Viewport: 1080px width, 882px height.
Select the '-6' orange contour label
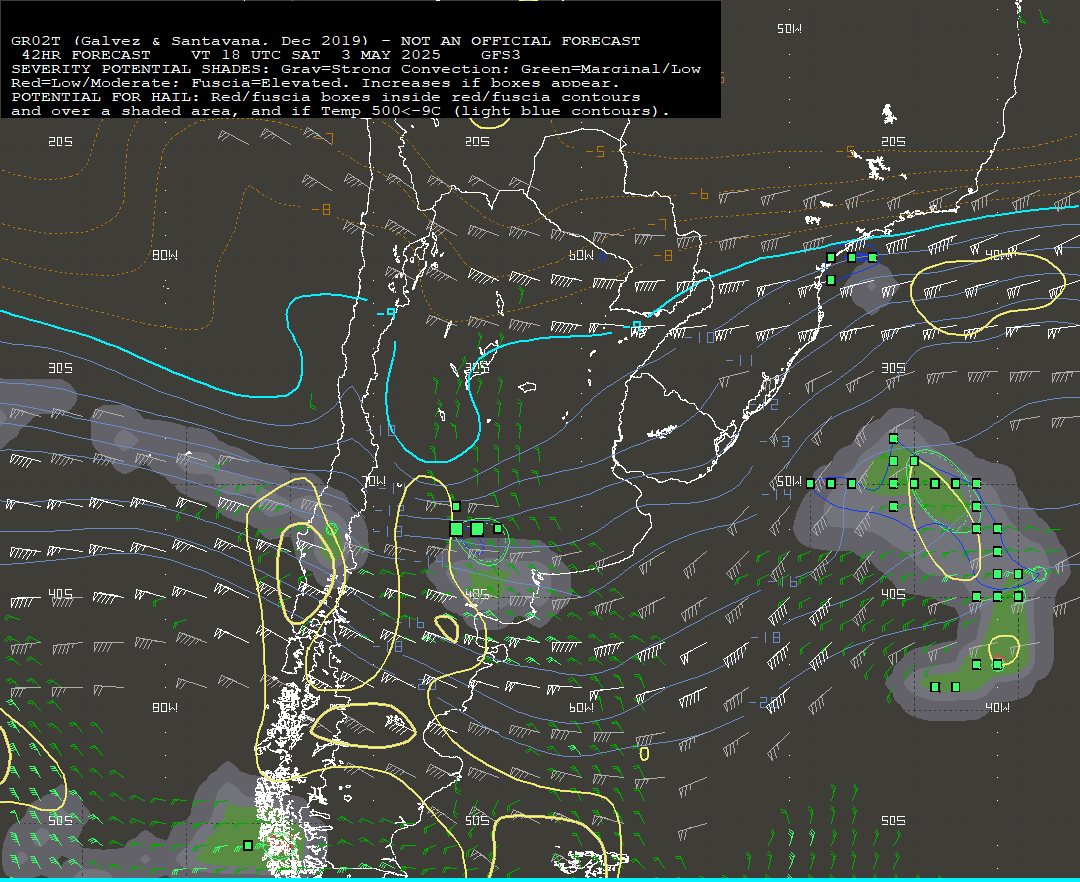click(x=699, y=195)
